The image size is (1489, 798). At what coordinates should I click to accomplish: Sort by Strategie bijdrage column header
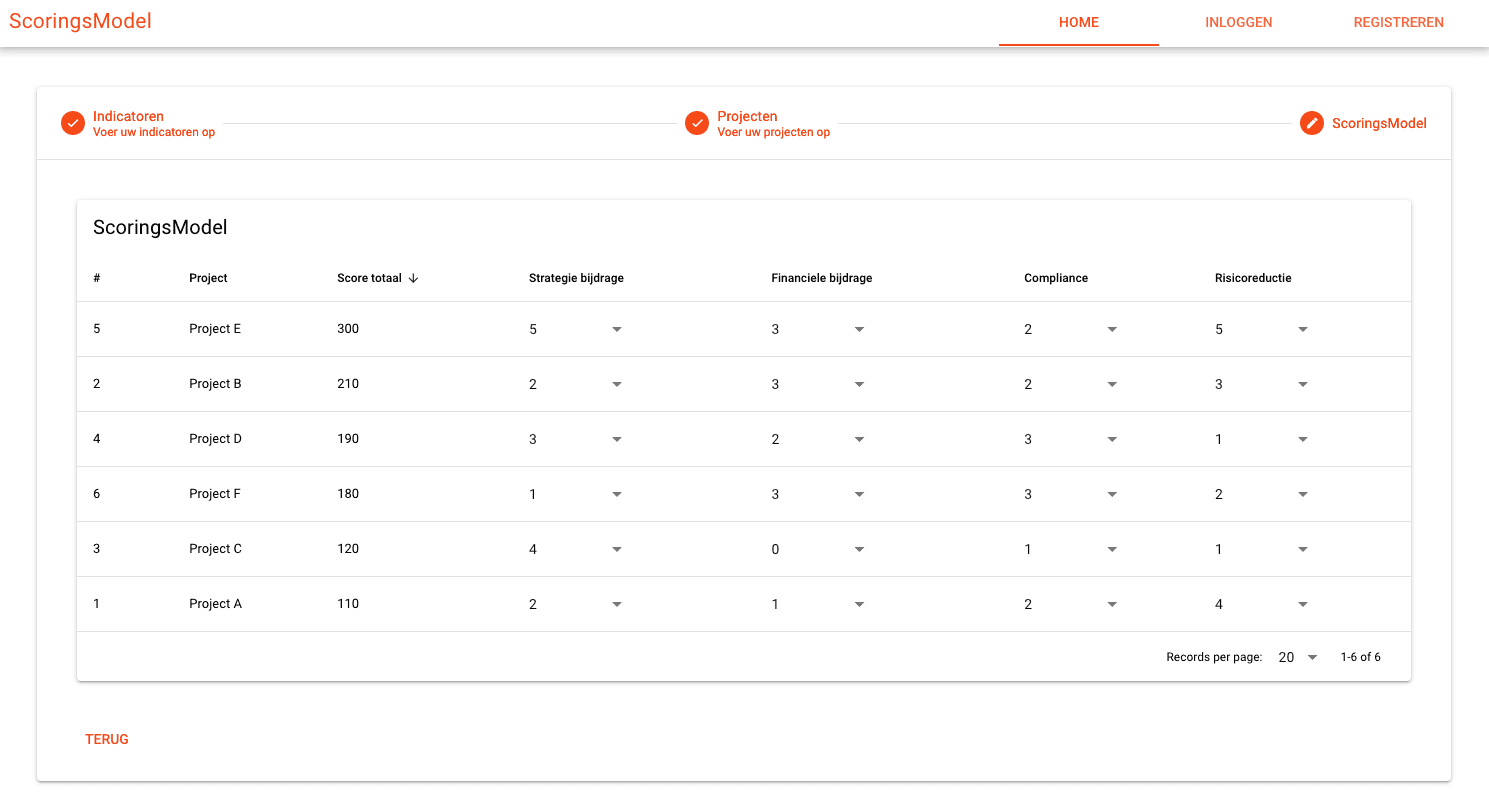576,278
